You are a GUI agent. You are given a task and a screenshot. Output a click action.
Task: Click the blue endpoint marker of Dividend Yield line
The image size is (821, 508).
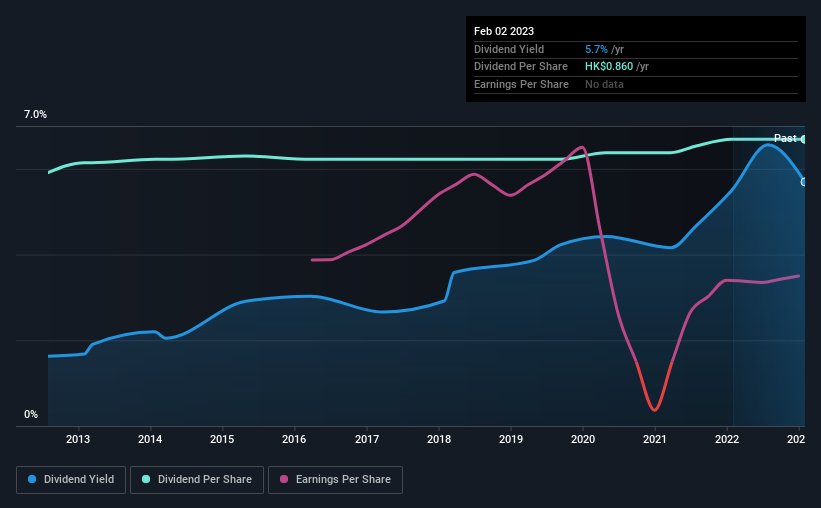pyautogui.click(x=803, y=182)
